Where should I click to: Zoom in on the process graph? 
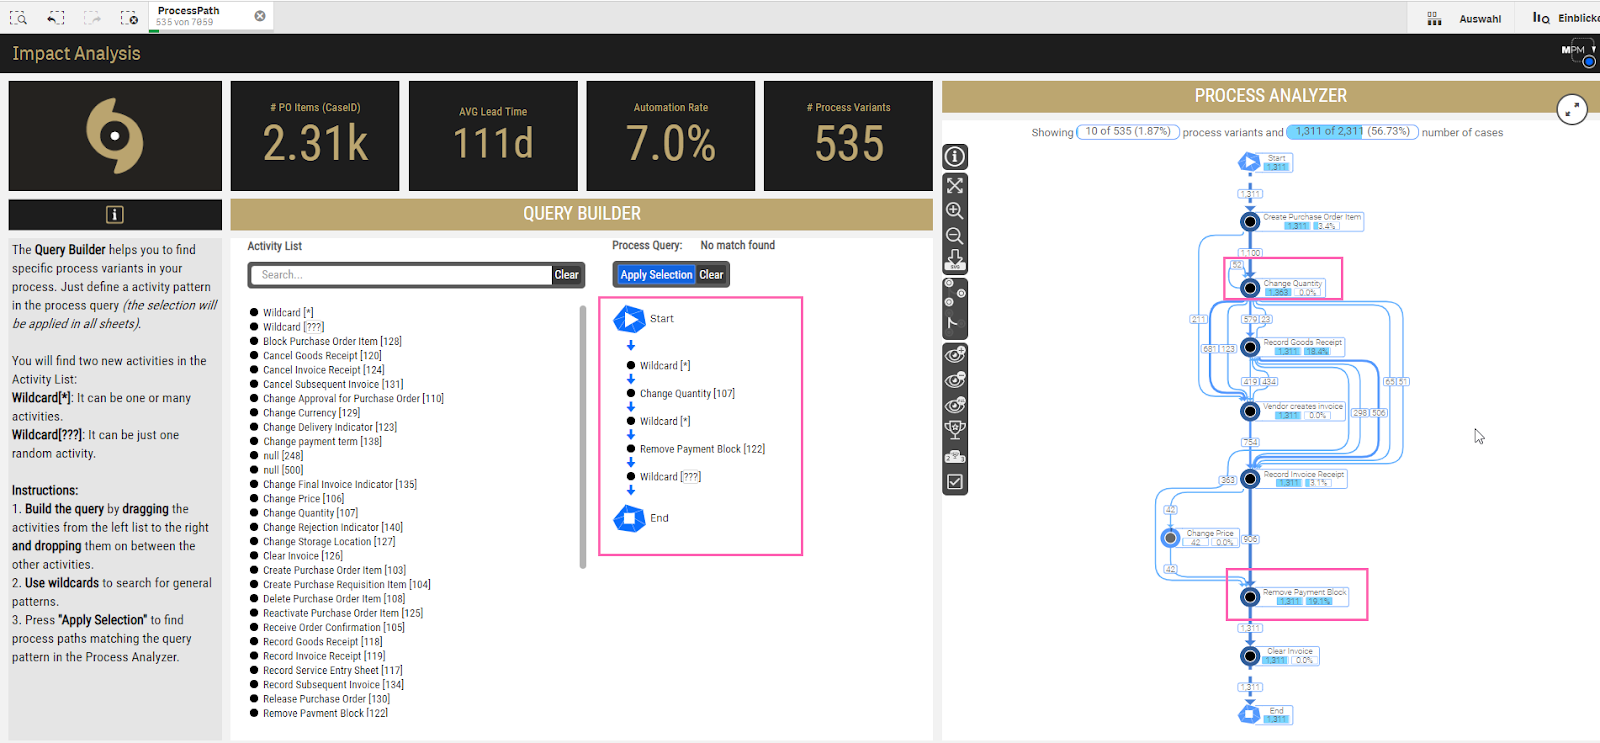coord(955,211)
